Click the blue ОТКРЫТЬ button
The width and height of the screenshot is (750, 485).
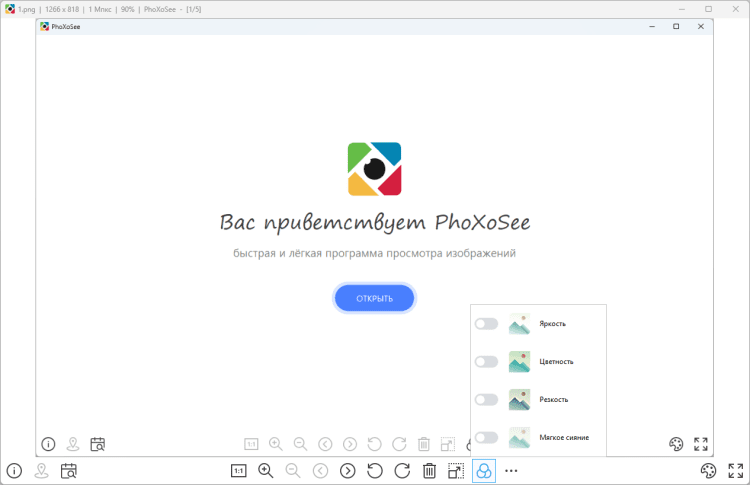(x=374, y=298)
